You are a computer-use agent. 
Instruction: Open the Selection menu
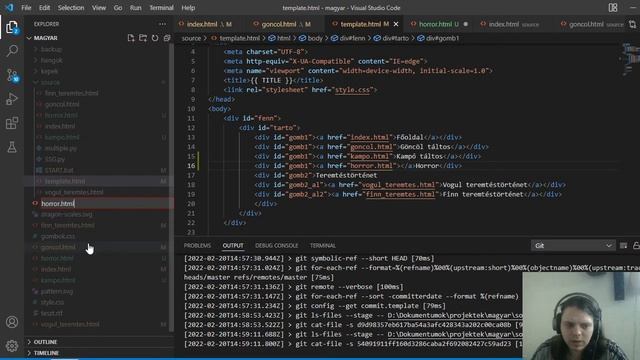[x=71, y=8]
